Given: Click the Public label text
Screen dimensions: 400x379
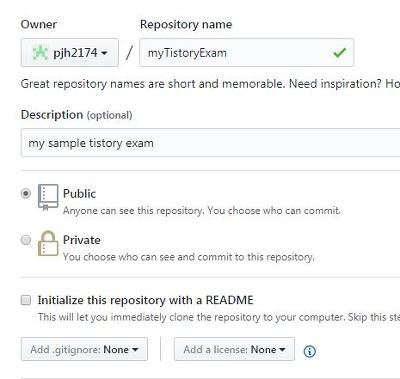Looking at the screenshot, I should [x=79, y=194].
